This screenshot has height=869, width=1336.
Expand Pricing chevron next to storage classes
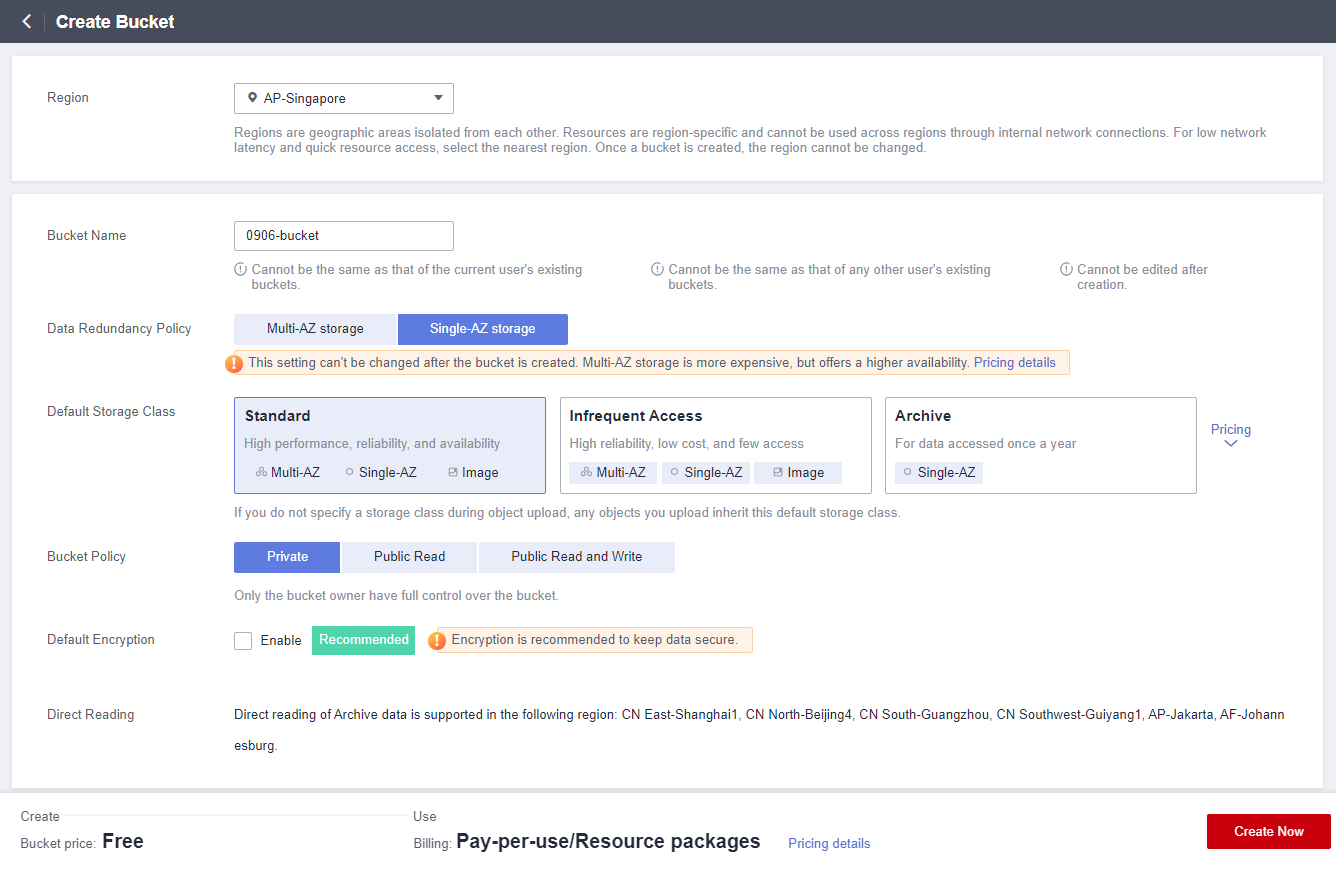coord(1230,443)
